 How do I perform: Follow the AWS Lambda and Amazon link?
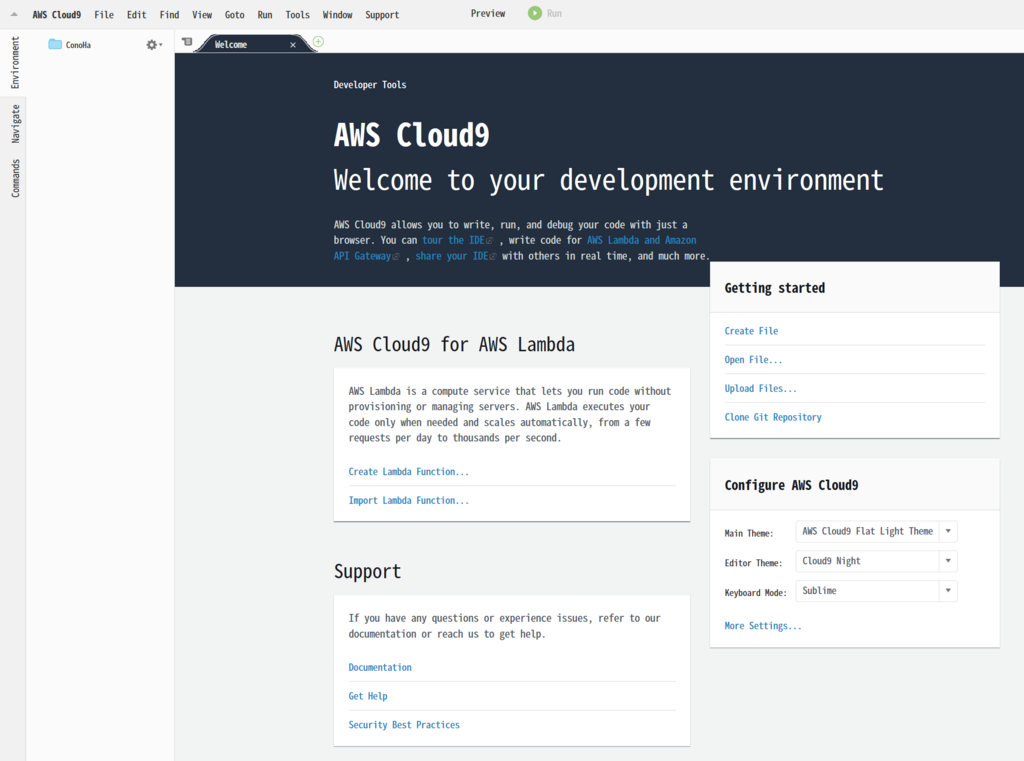pyautogui.click(x=641, y=240)
